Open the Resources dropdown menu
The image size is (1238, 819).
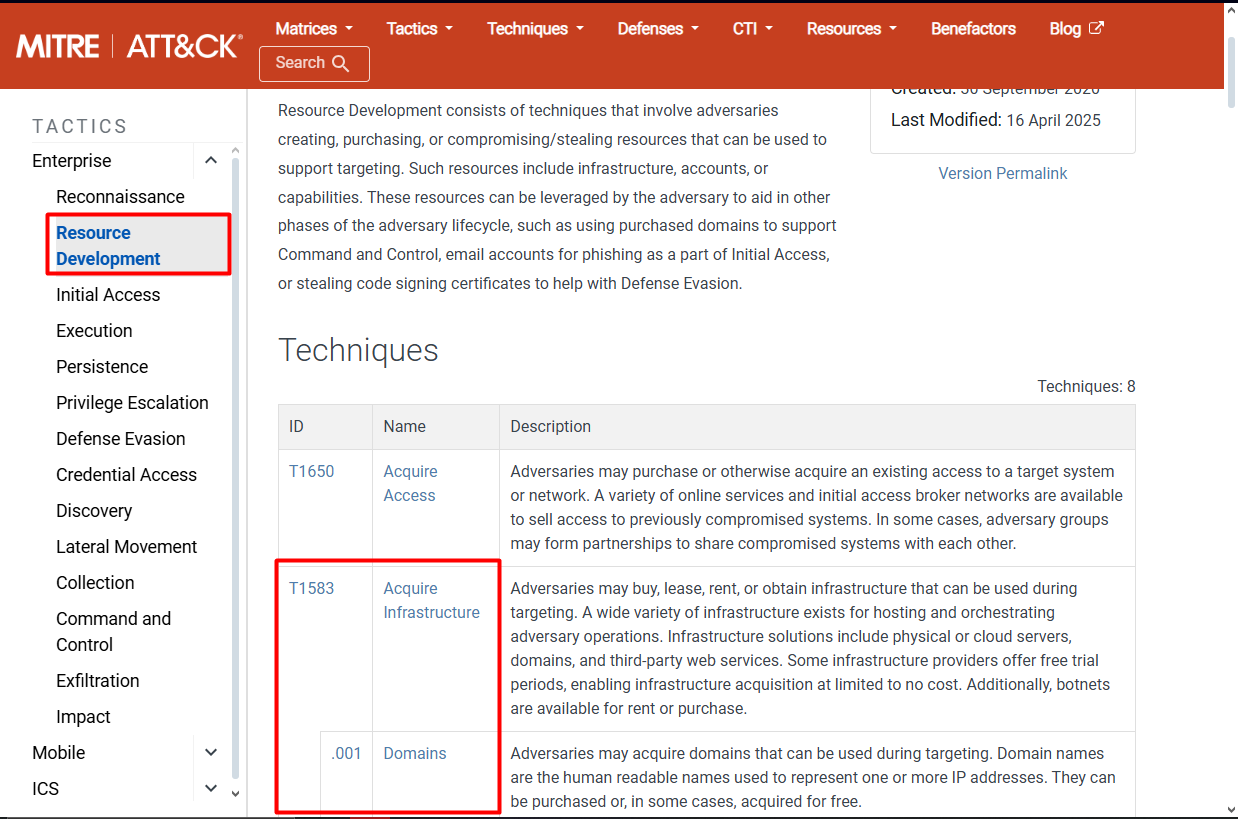pos(852,28)
